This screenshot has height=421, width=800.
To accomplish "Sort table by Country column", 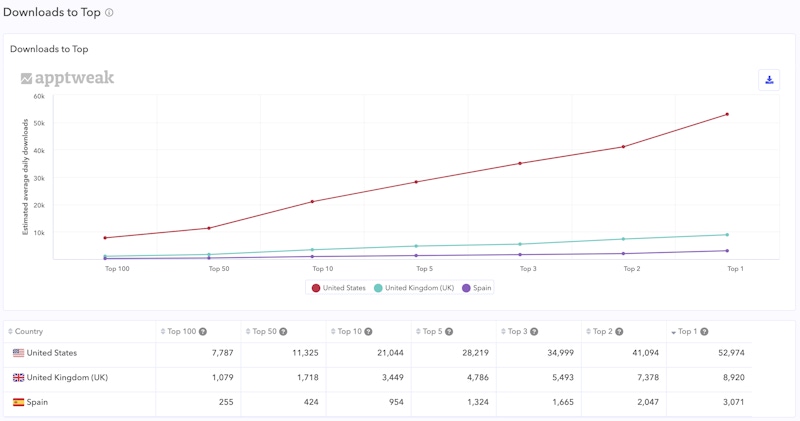I will [x=28, y=332].
